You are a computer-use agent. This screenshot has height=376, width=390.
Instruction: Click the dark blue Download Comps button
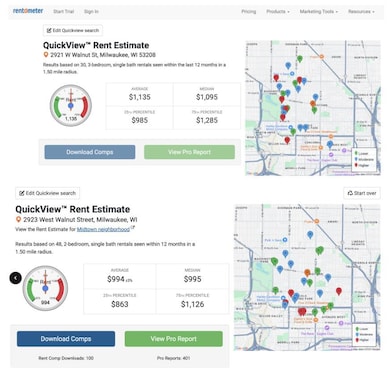point(66,339)
